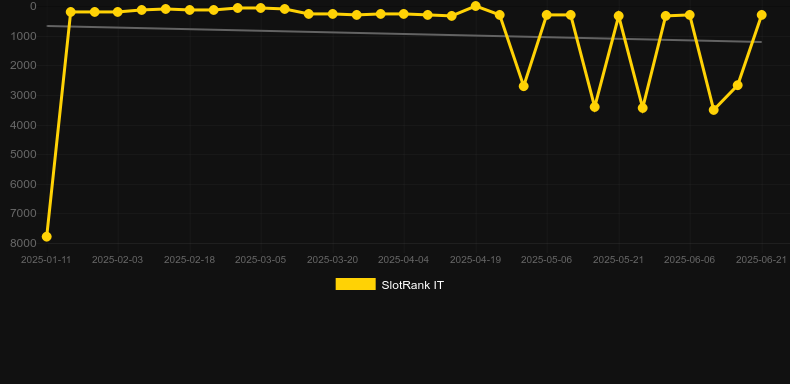790x384 pixels.
Task: Select the data point at 2025-03-05
Action: pos(260,8)
